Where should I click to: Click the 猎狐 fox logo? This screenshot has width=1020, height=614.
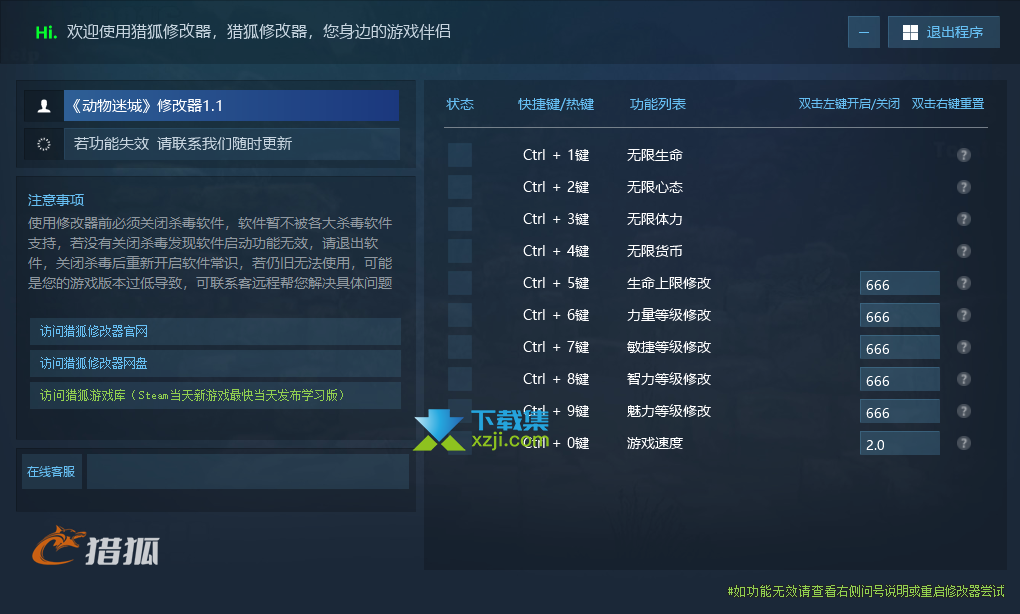96,546
